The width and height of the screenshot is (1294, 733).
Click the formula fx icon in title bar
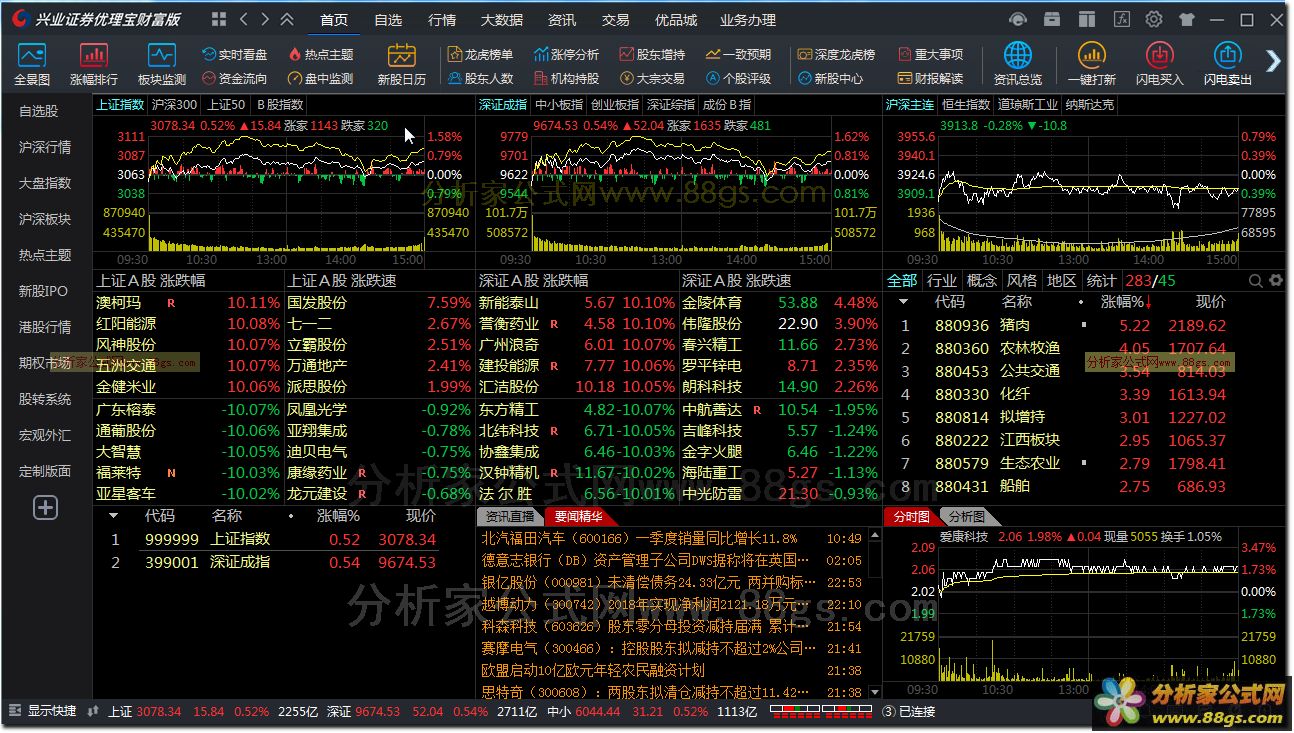[1122, 19]
